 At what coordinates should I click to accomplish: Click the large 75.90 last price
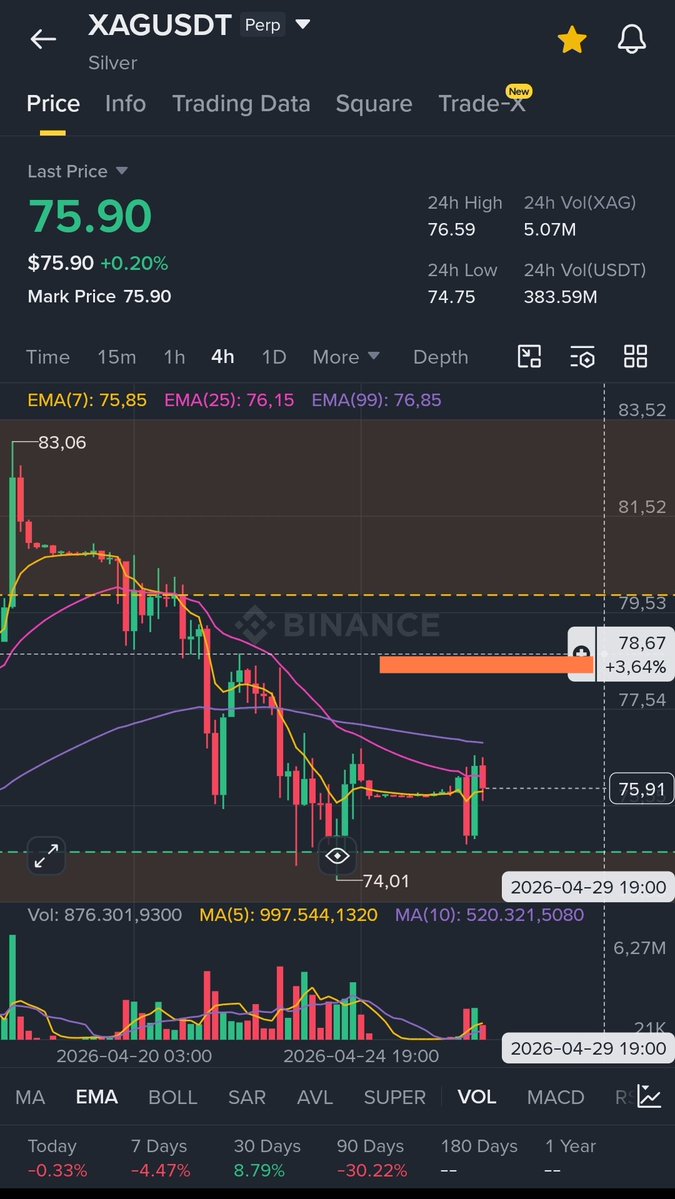90,216
